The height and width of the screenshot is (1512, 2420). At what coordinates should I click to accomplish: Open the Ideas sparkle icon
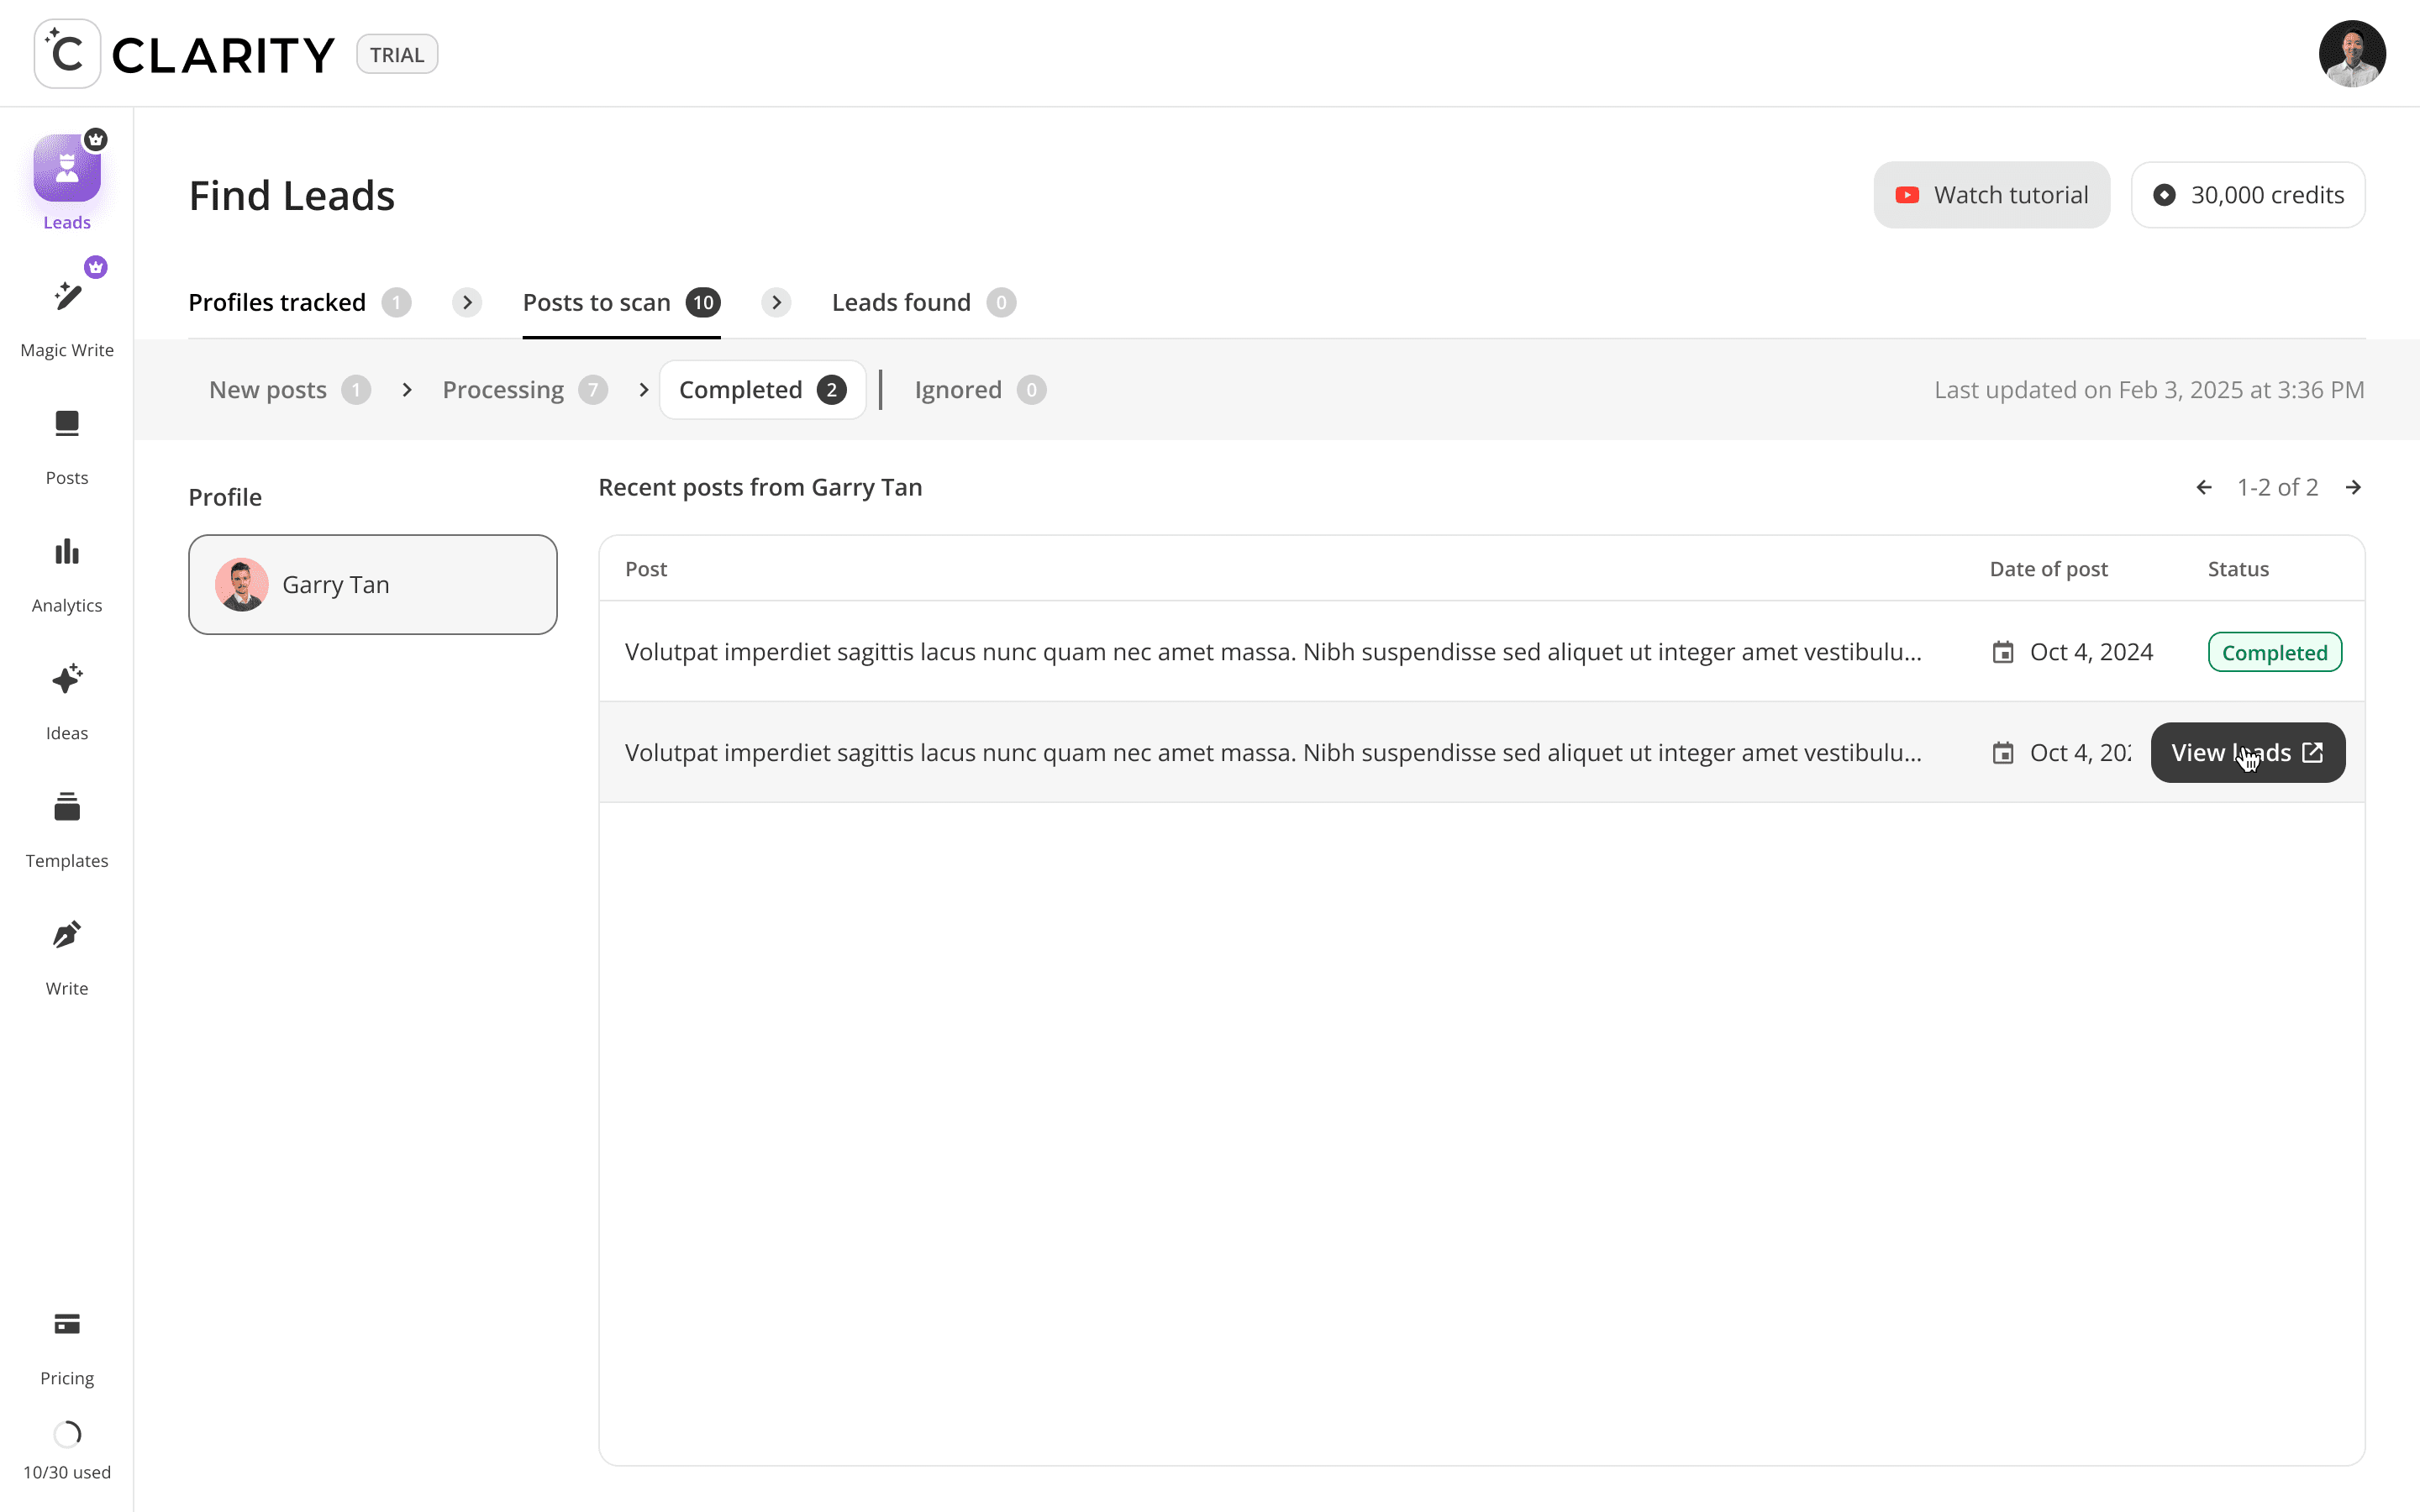(67, 680)
